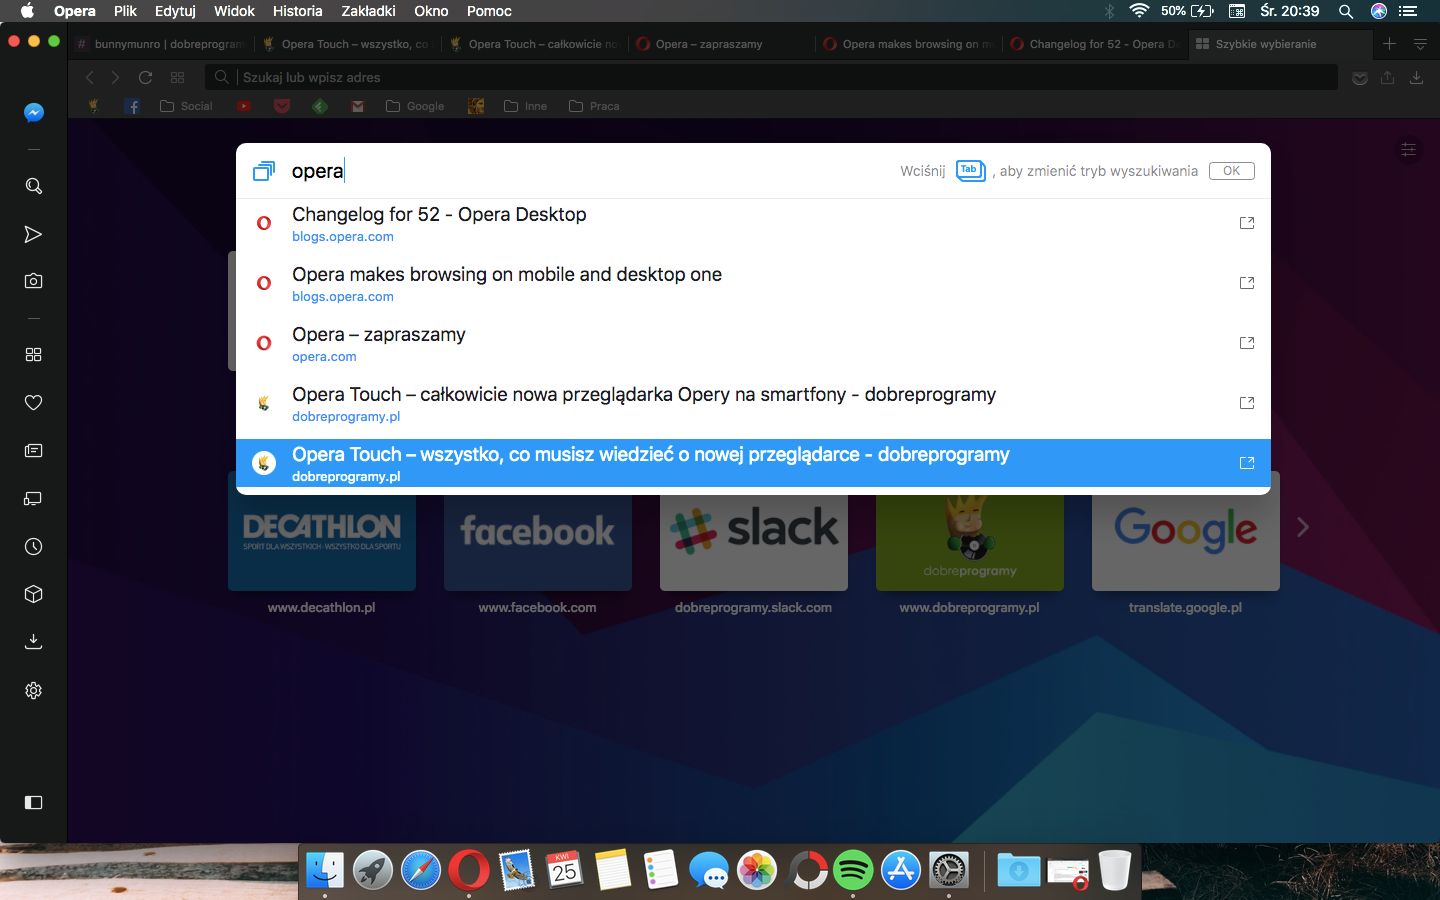Open downloads icon in sidebar
1440x900 pixels.
[x=33, y=642]
